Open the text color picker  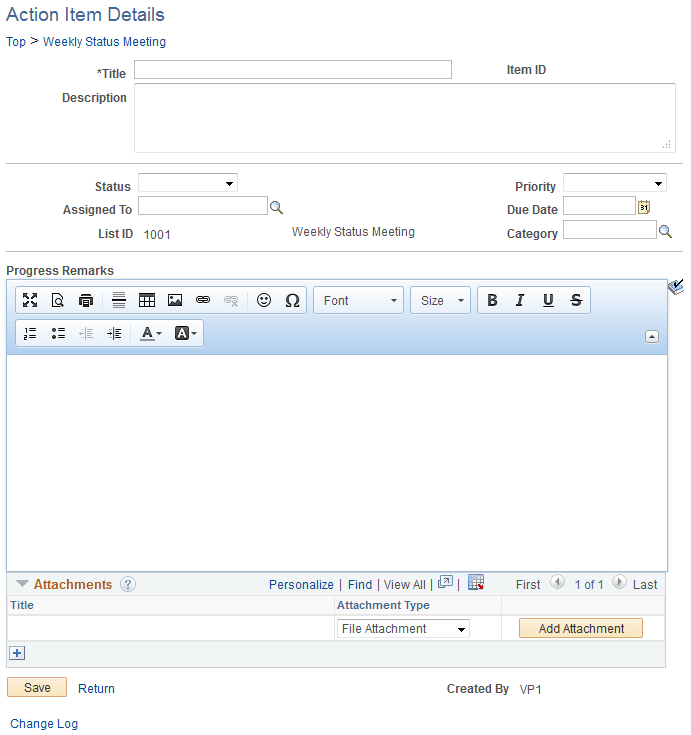151,333
